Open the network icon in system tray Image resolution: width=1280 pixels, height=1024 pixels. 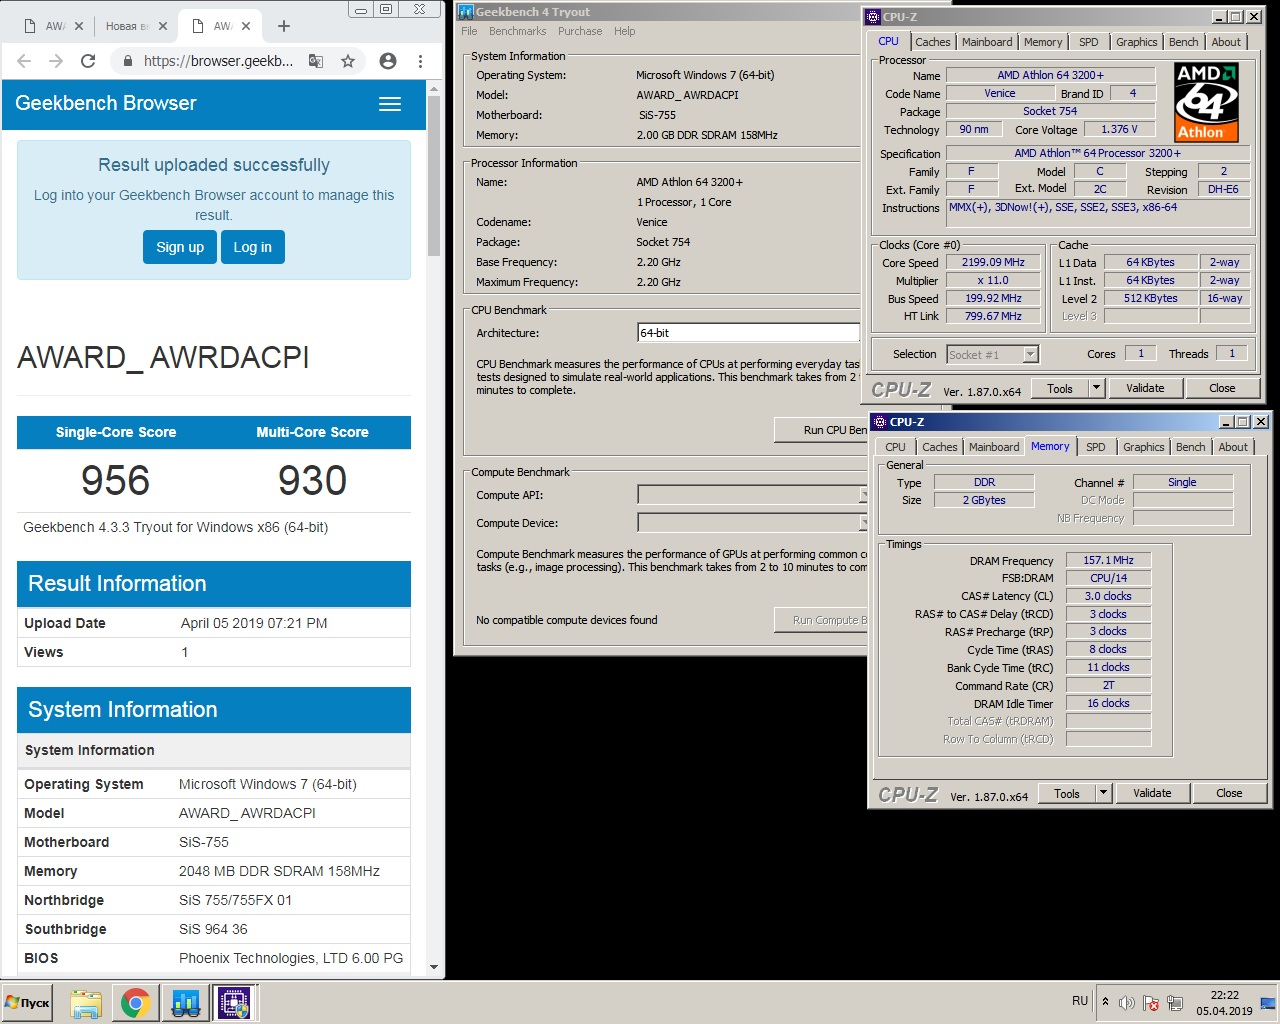1175,1002
